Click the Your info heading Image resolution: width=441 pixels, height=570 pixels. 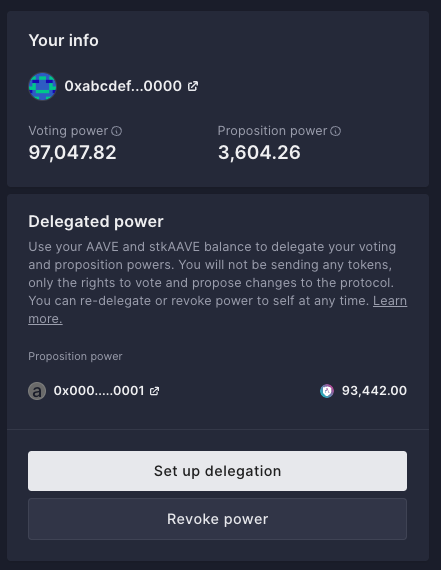click(x=64, y=40)
